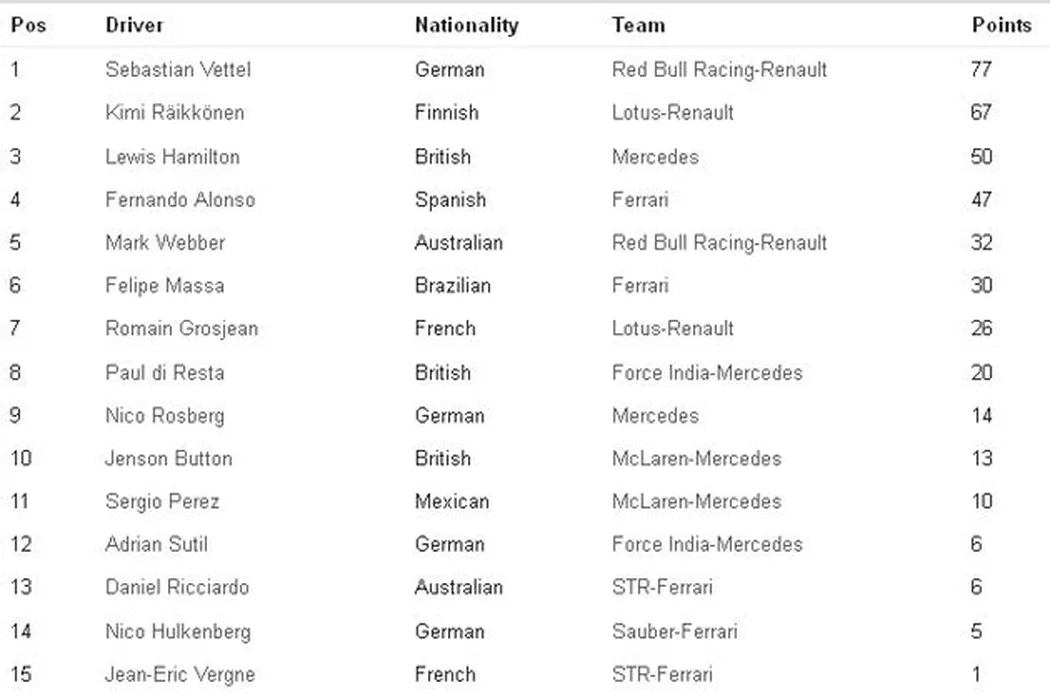Click Mark Webber's driver name
This screenshot has height=700, width=1050.
point(165,243)
